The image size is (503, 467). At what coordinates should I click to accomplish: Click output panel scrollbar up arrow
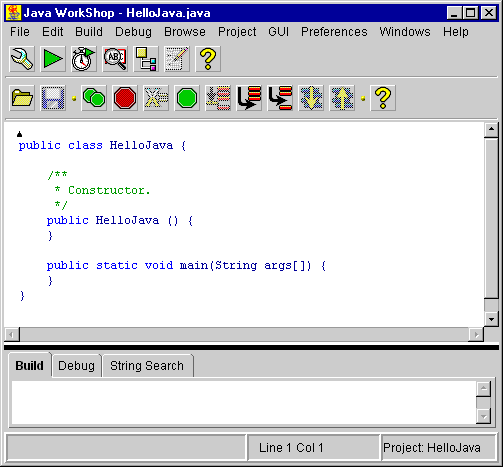[484, 389]
